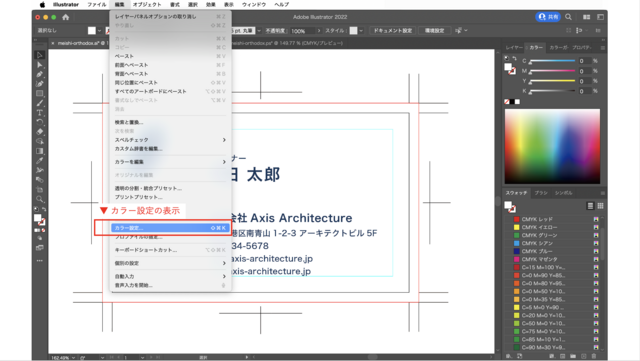
Task: Open zoom level dropdown at bottom
Action: click(73, 358)
